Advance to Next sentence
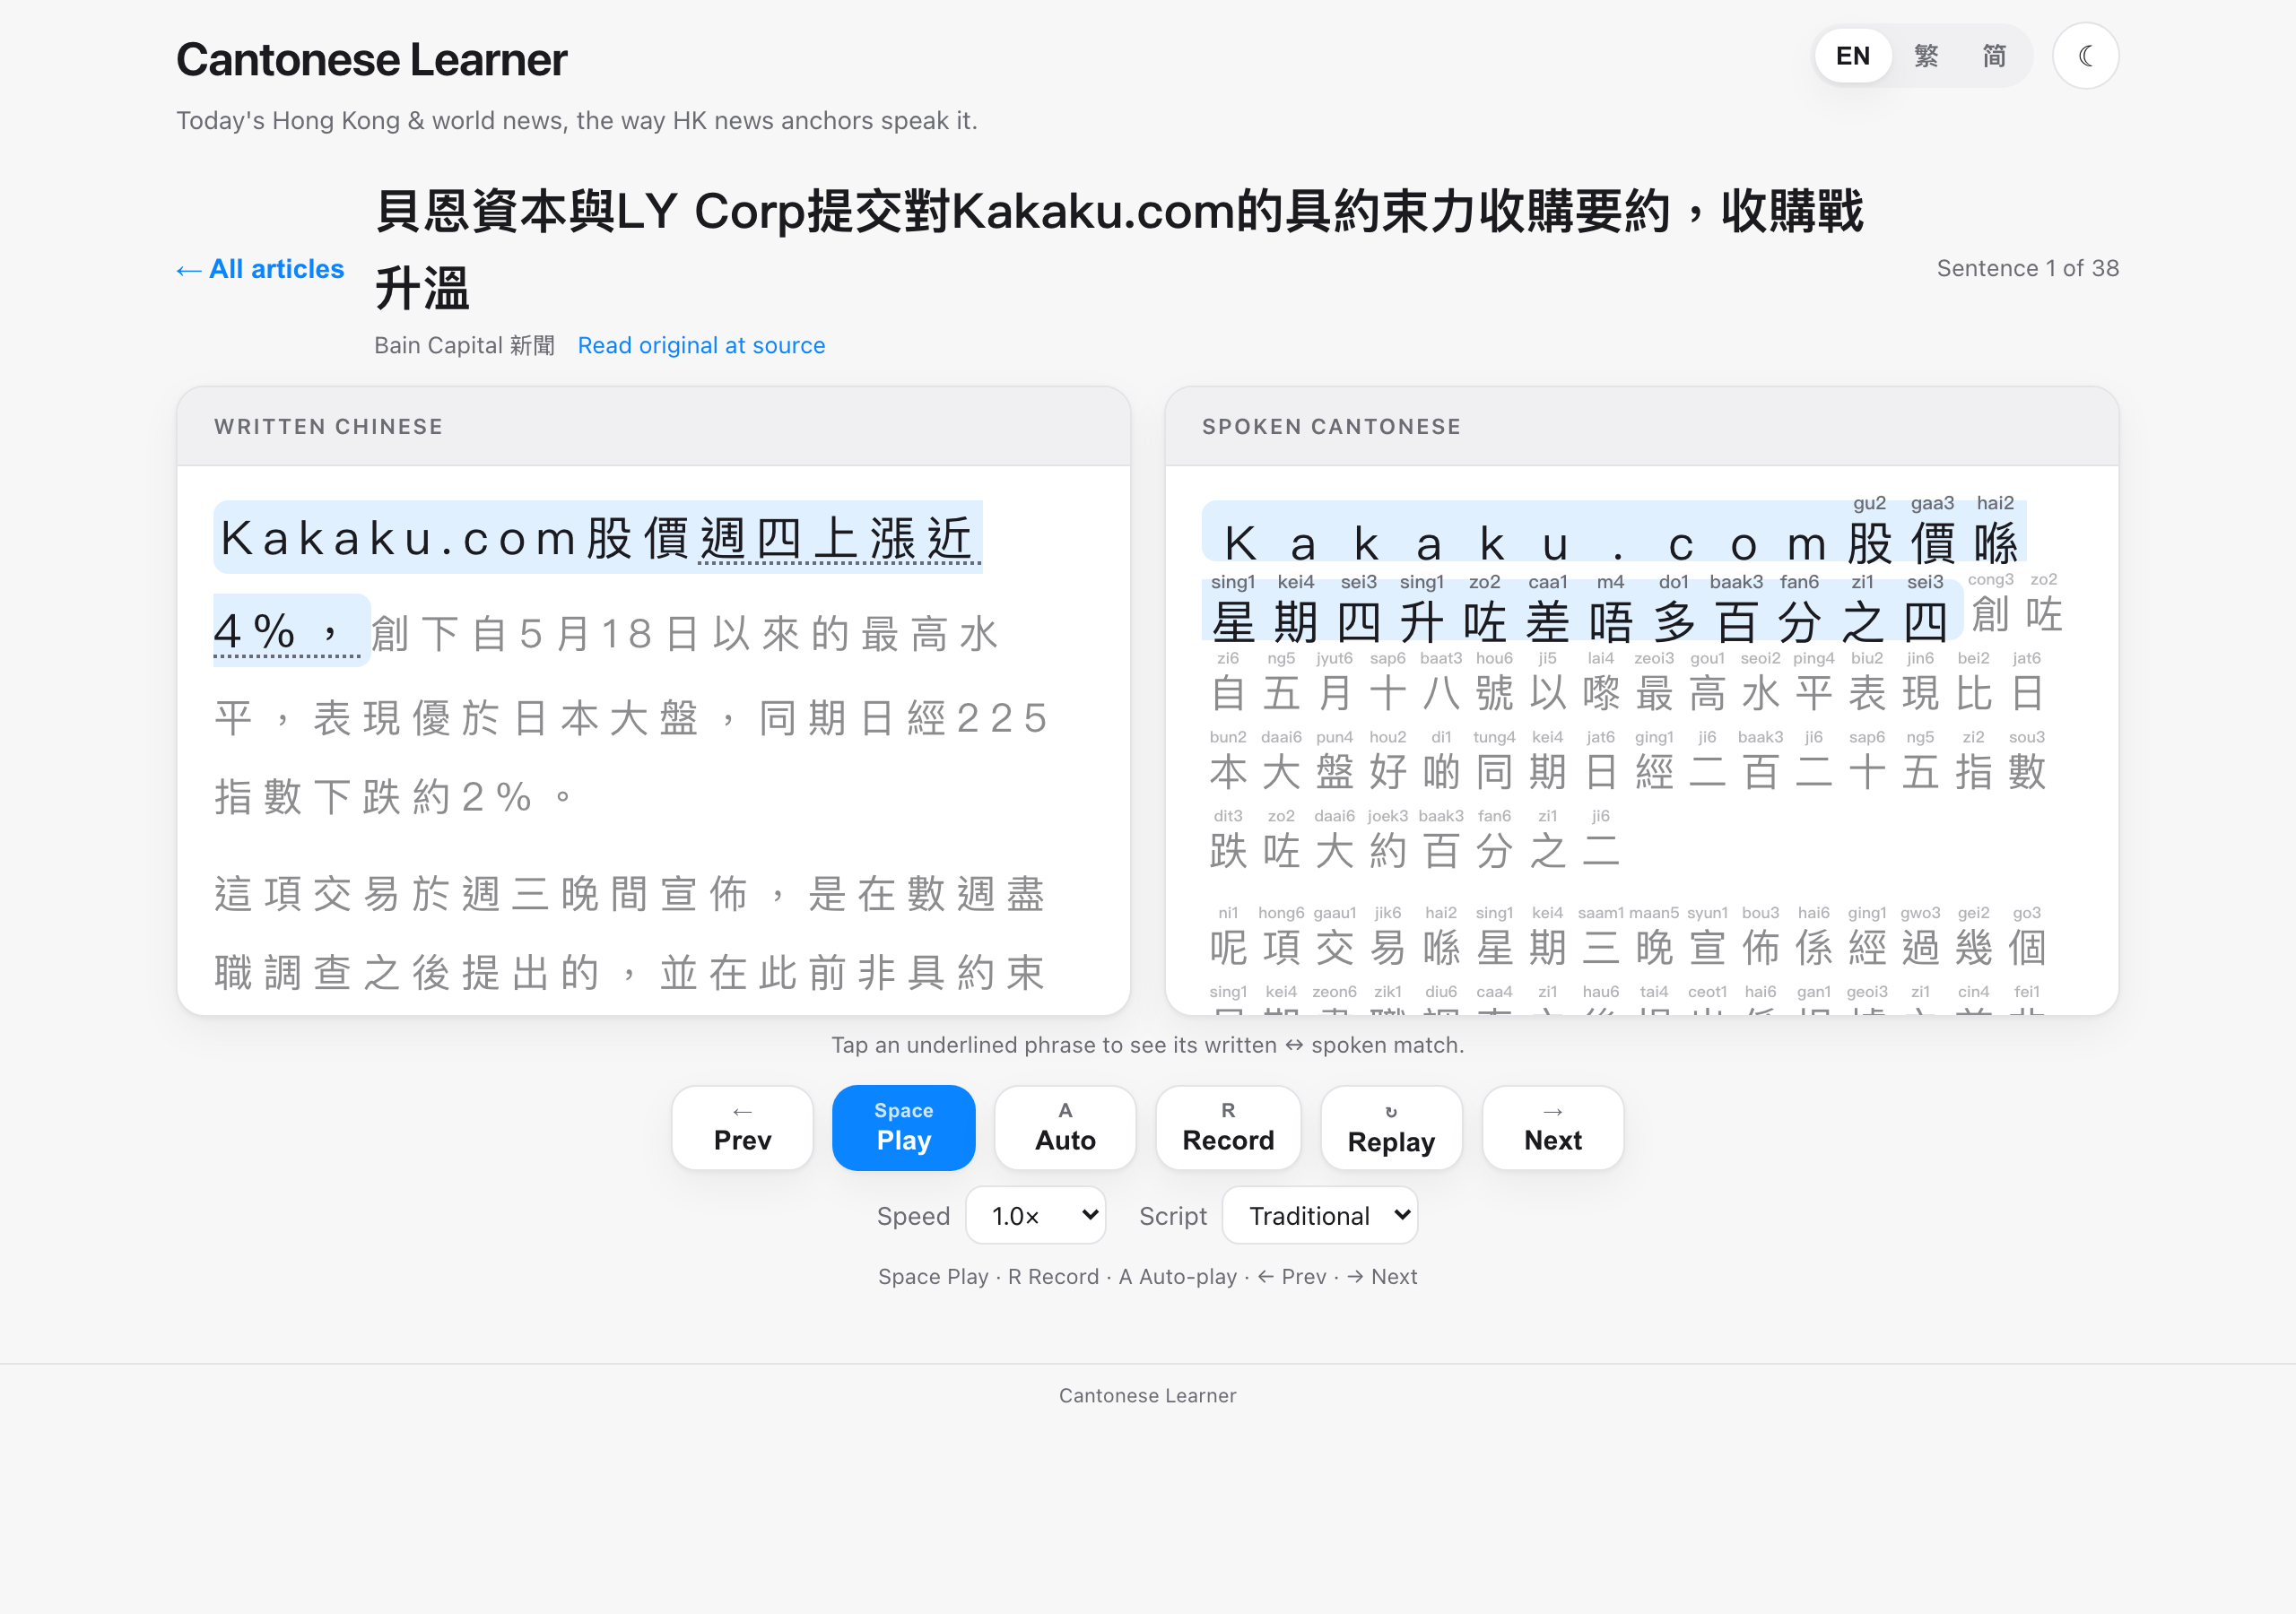Viewport: 2296px width, 1614px height. 1552,1128
